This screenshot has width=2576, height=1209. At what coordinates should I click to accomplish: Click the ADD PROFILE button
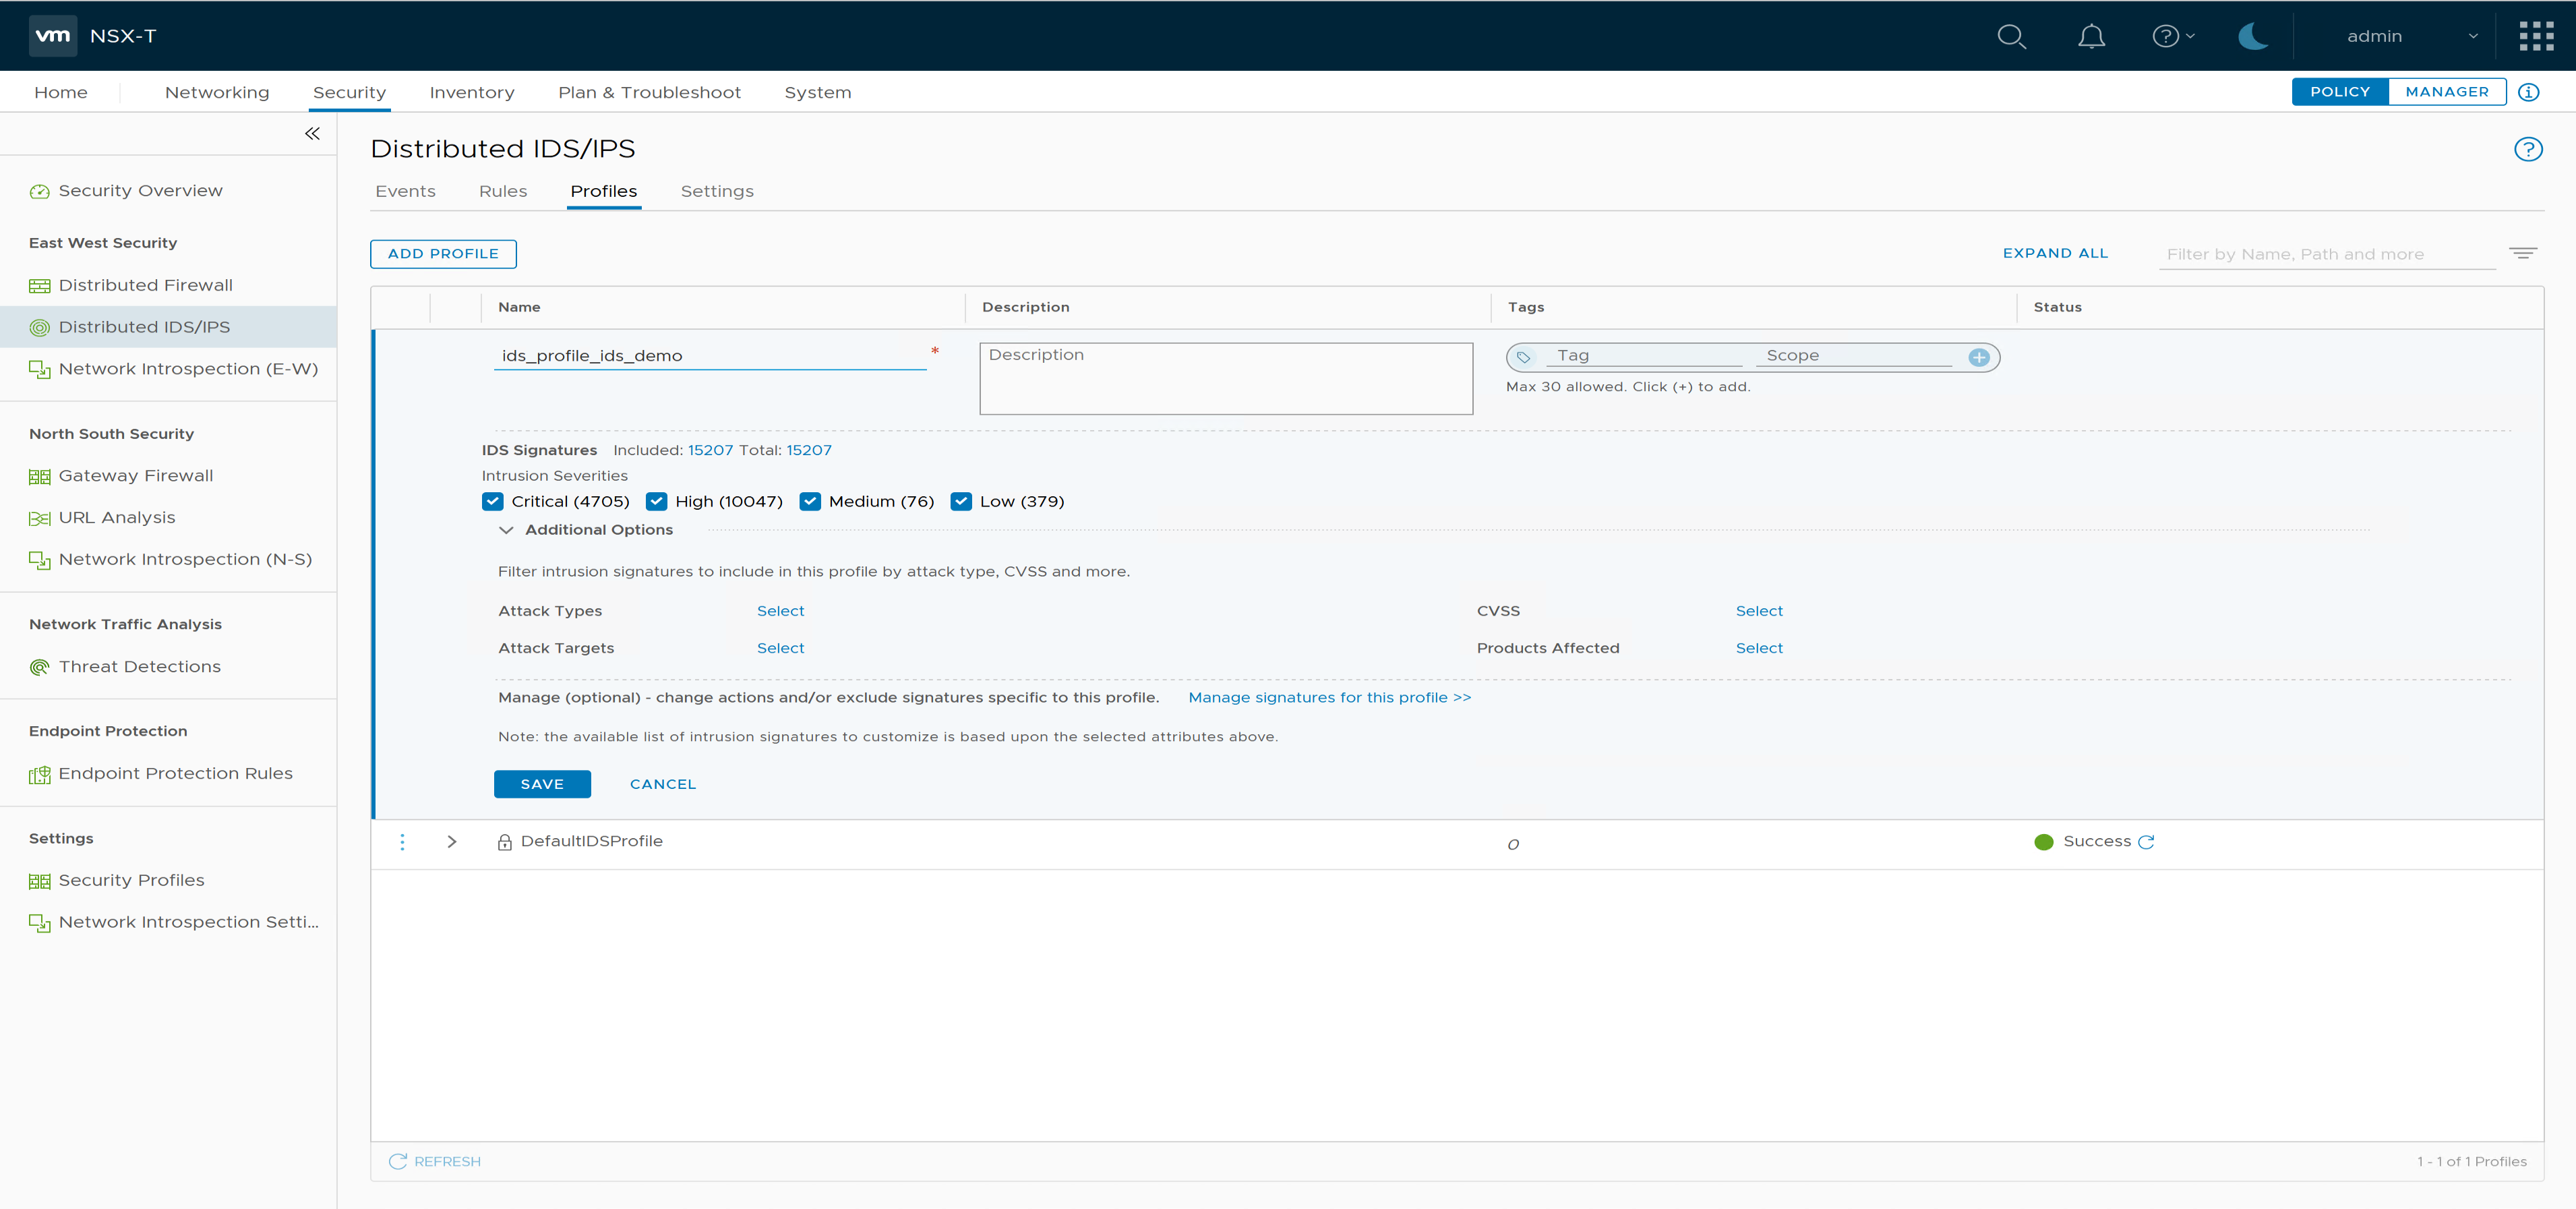point(443,254)
